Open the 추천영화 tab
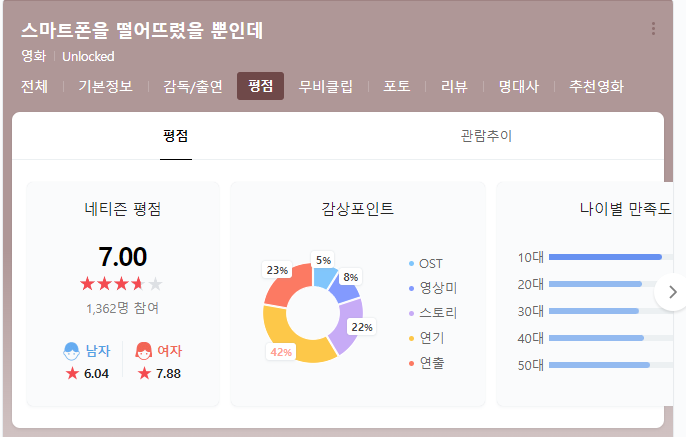 pos(596,86)
